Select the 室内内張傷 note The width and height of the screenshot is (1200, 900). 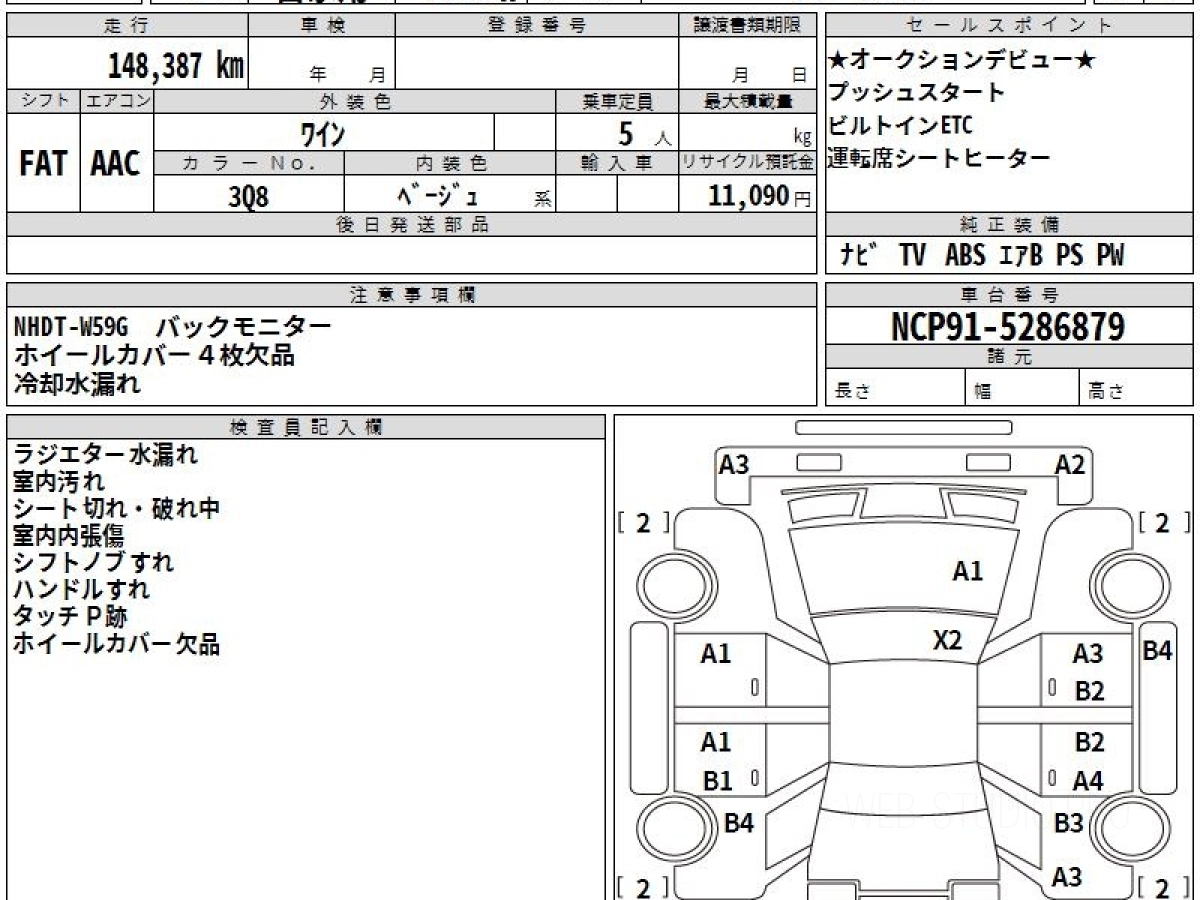tap(68, 536)
